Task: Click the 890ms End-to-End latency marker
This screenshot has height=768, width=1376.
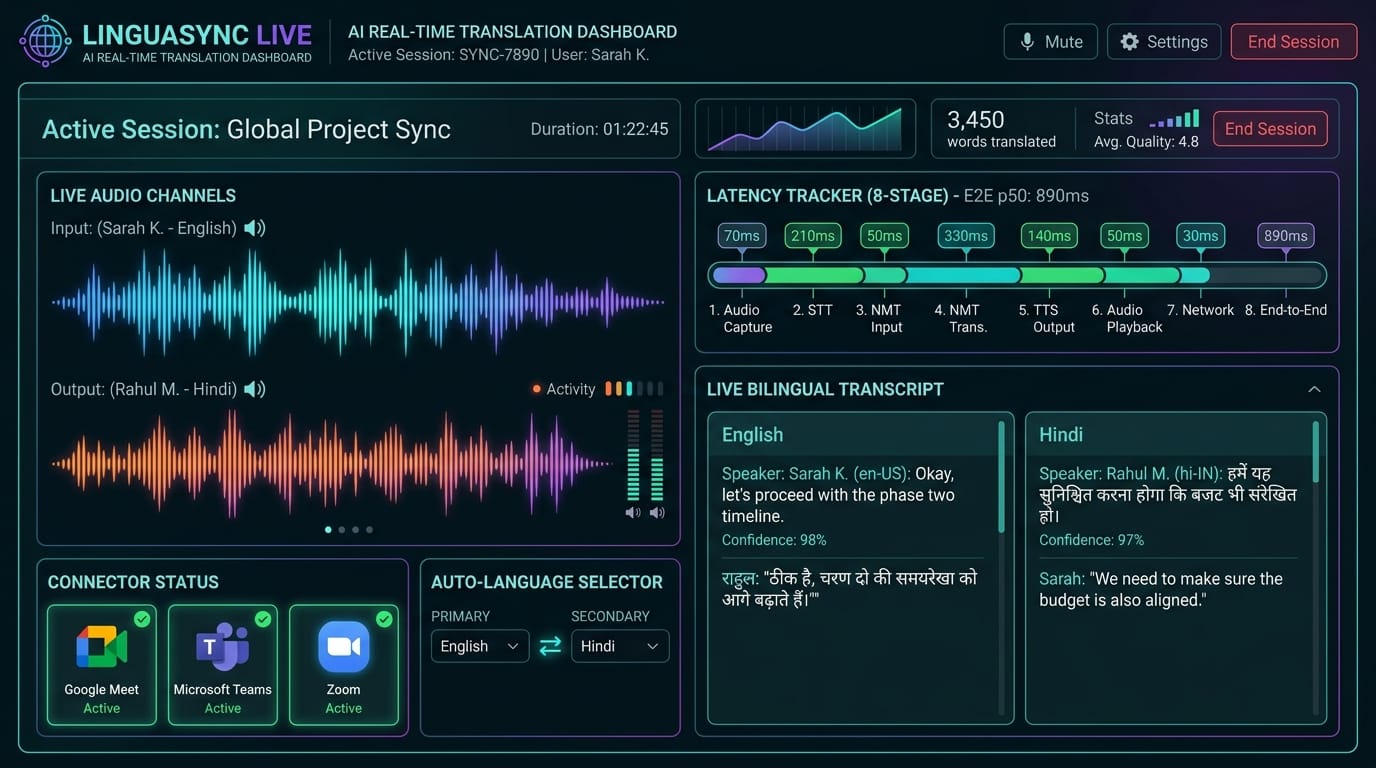Action: tap(1285, 236)
